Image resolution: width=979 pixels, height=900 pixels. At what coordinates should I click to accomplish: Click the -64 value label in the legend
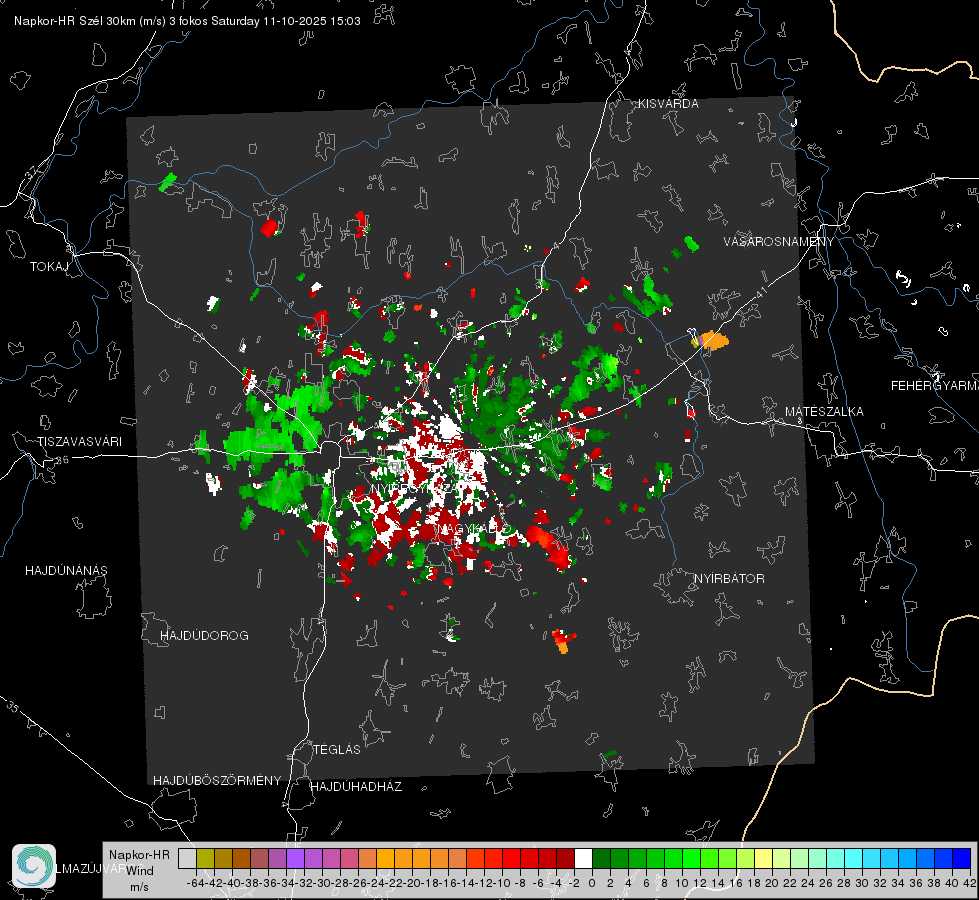[x=196, y=883]
